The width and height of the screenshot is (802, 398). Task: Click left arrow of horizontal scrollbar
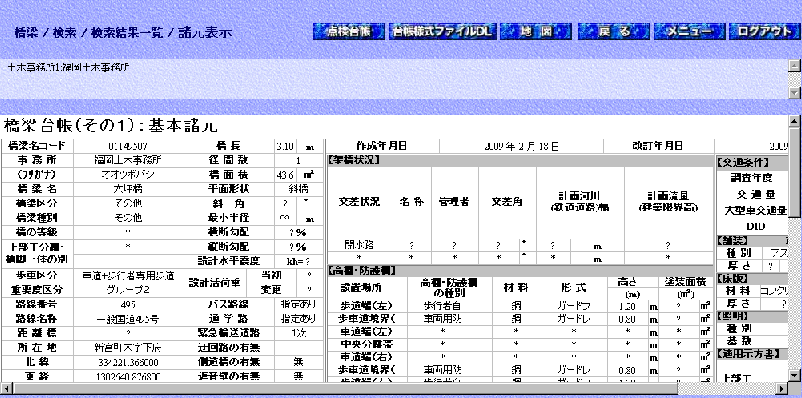[x=7, y=388]
